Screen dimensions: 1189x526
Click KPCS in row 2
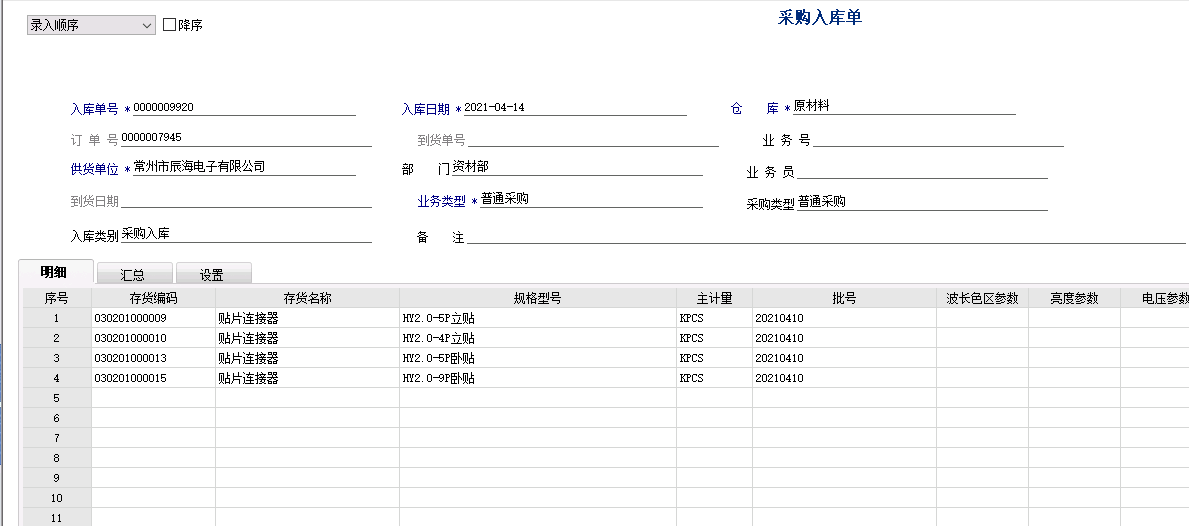(714, 338)
